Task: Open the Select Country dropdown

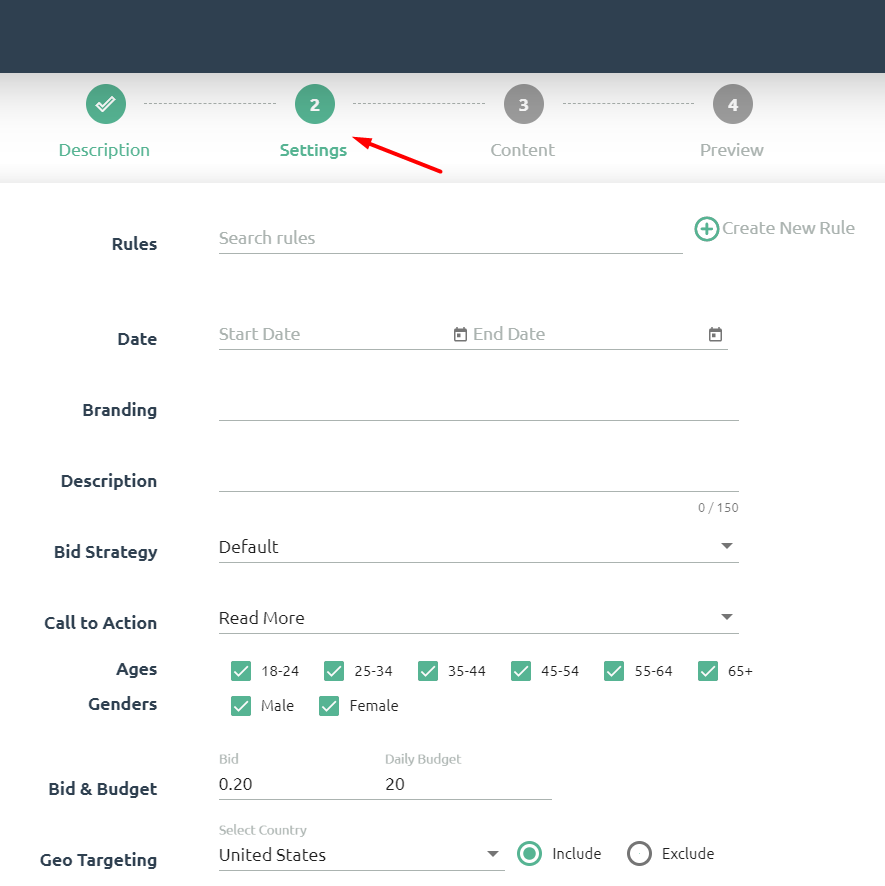Action: pos(492,855)
